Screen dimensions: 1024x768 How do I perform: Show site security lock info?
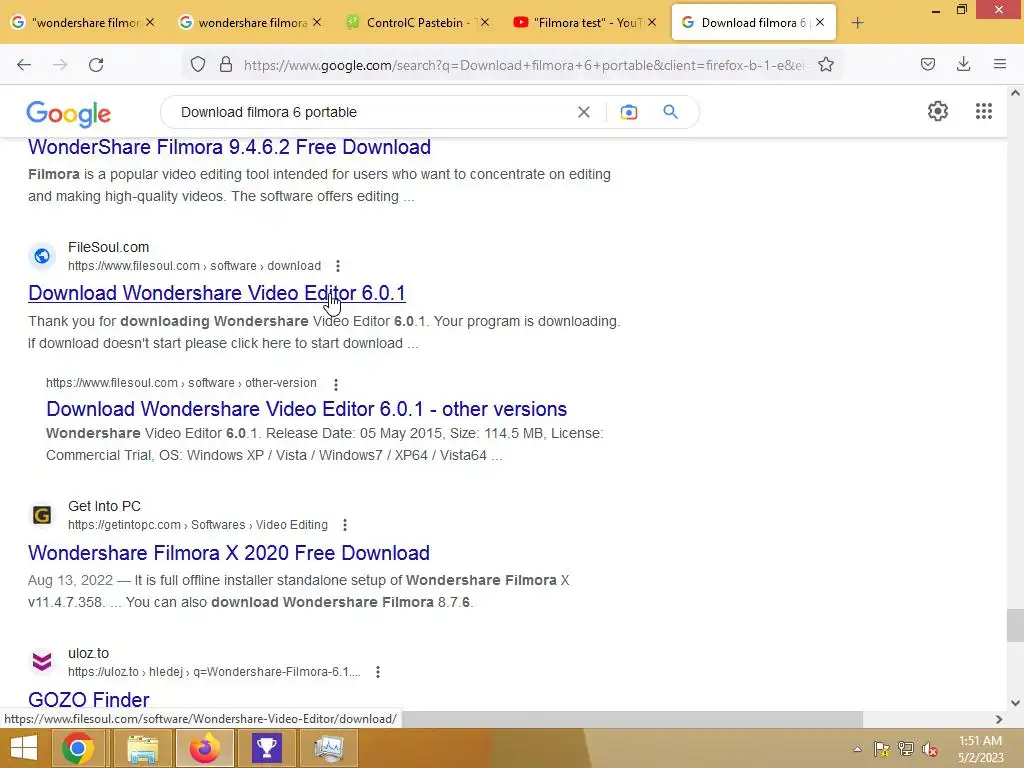coord(226,64)
